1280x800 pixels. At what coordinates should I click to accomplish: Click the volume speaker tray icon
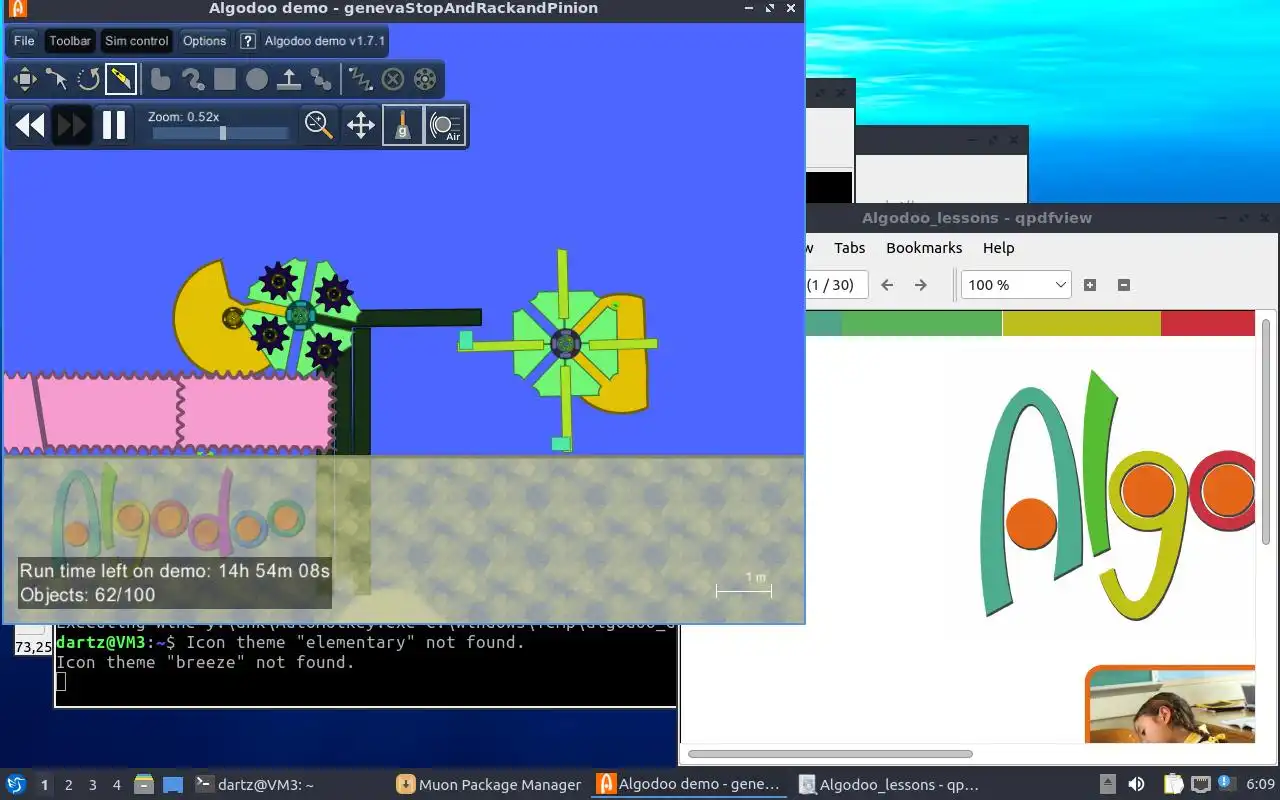(1136, 785)
